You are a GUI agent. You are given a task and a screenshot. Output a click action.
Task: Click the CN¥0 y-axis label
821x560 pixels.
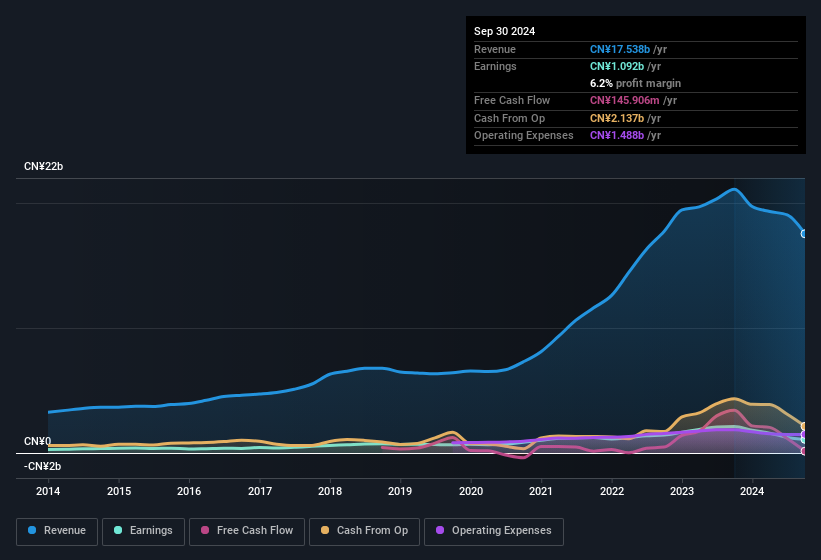click(38, 441)
